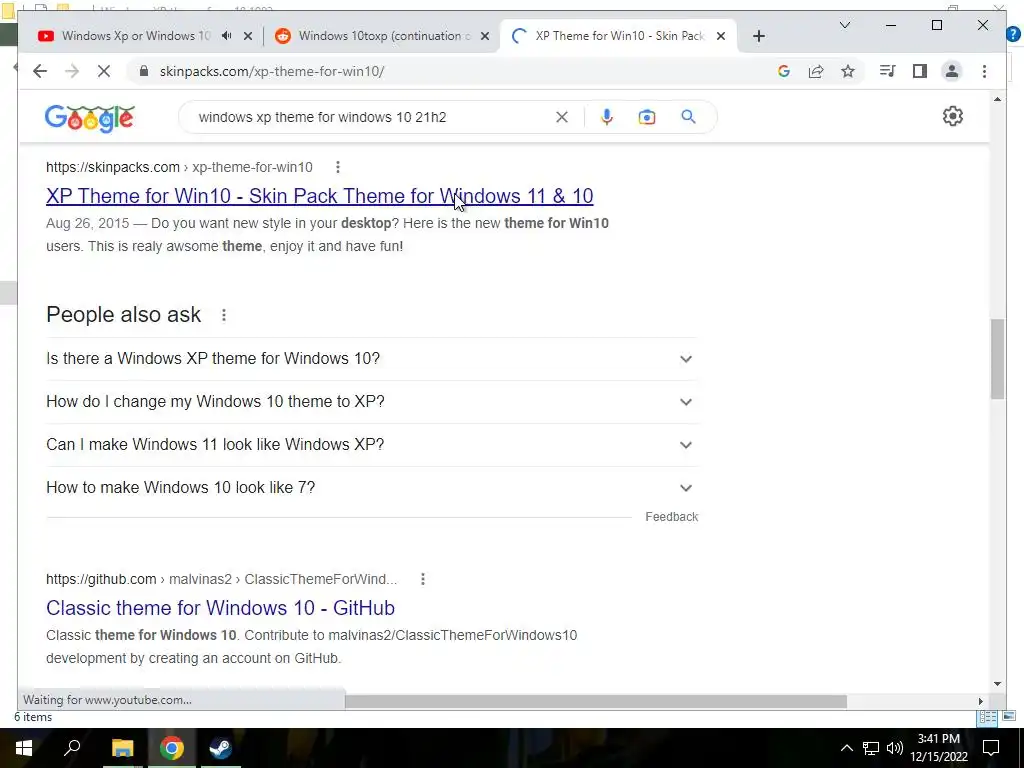Viewport: 1024px width, 768px height.
Task: Open more options for the github.com result
Action: [423, 579]
